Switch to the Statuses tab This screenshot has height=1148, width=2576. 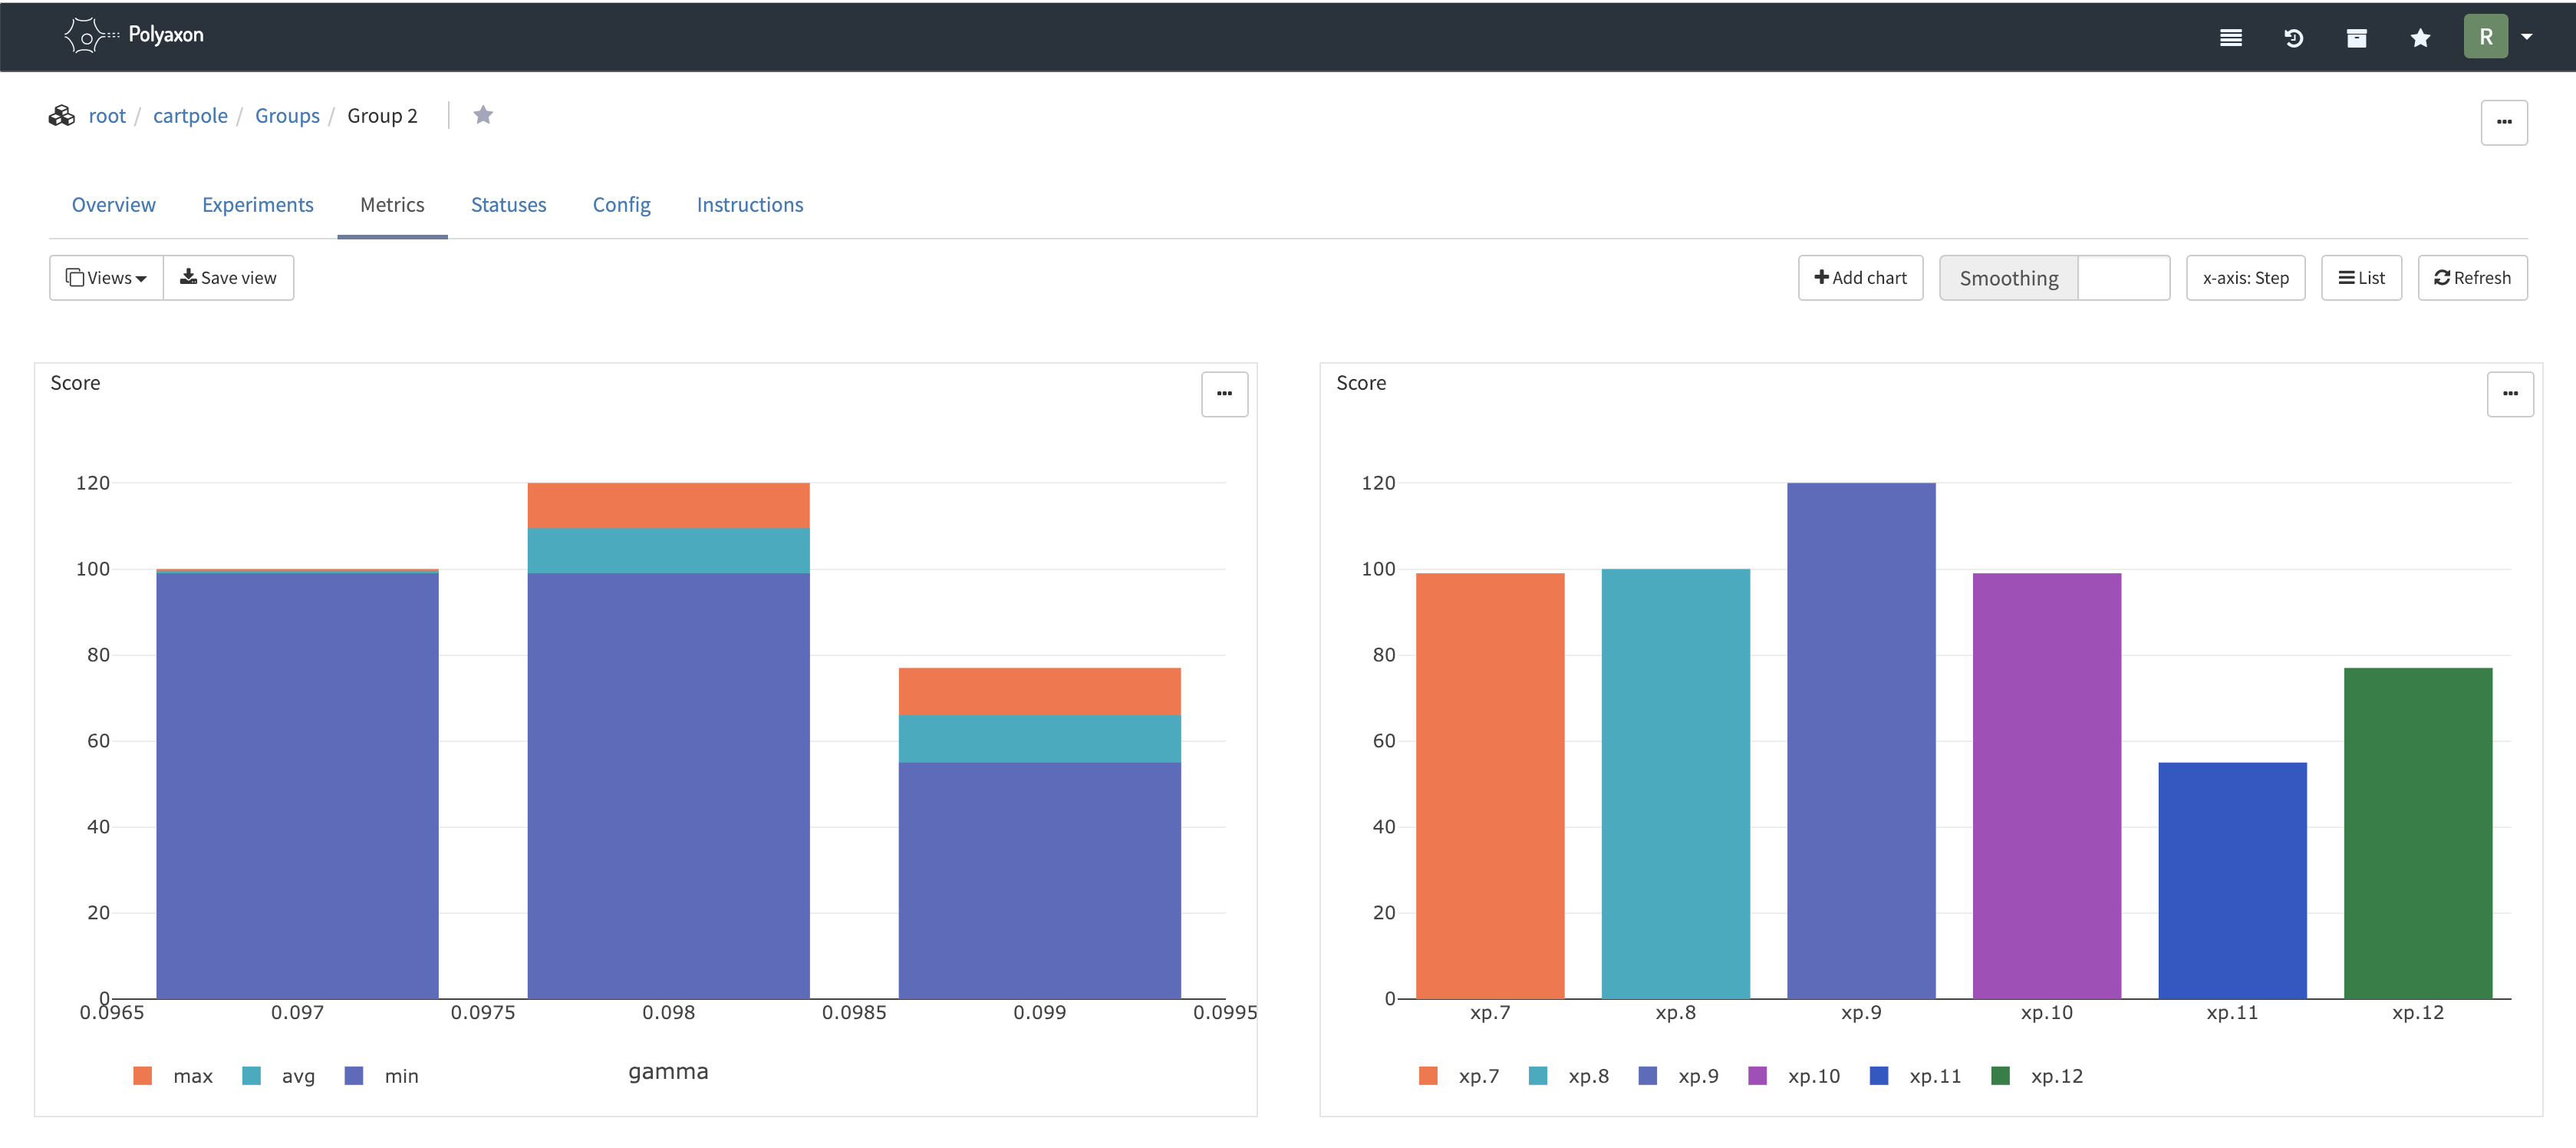tap(508, 205)
